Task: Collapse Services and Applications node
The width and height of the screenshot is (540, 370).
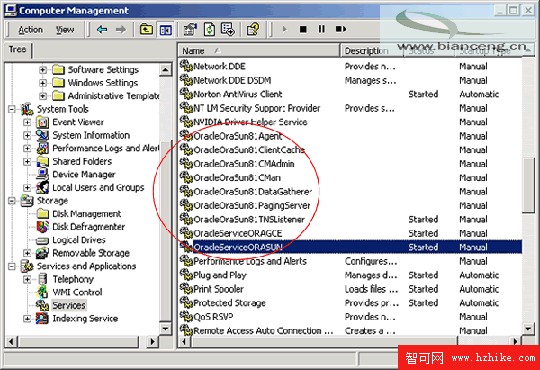Action: tap(12, 266)
